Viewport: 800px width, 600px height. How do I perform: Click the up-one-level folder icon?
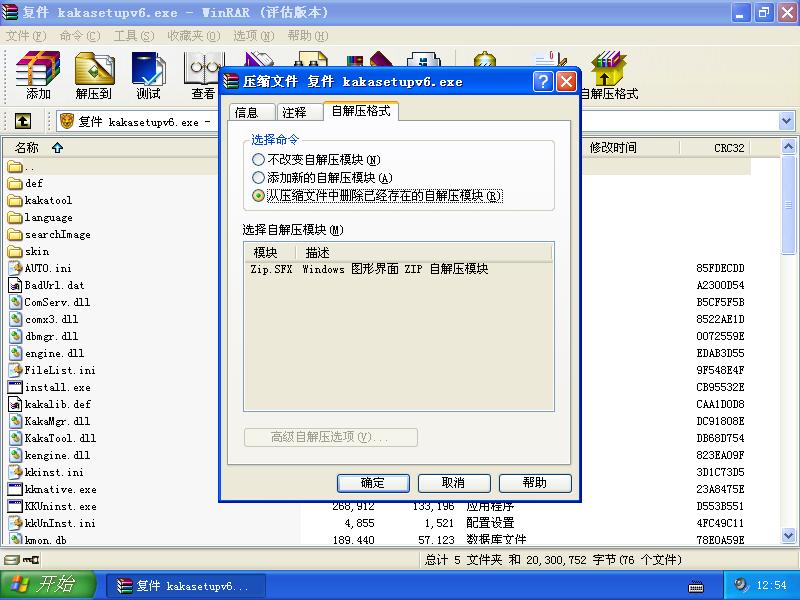(22, 121)
